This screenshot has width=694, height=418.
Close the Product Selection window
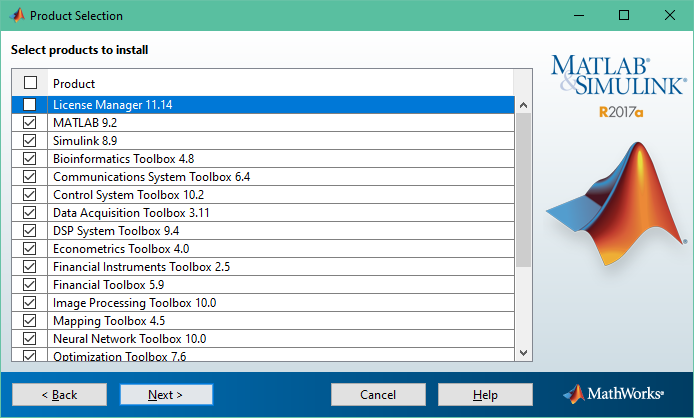(670, 15)
